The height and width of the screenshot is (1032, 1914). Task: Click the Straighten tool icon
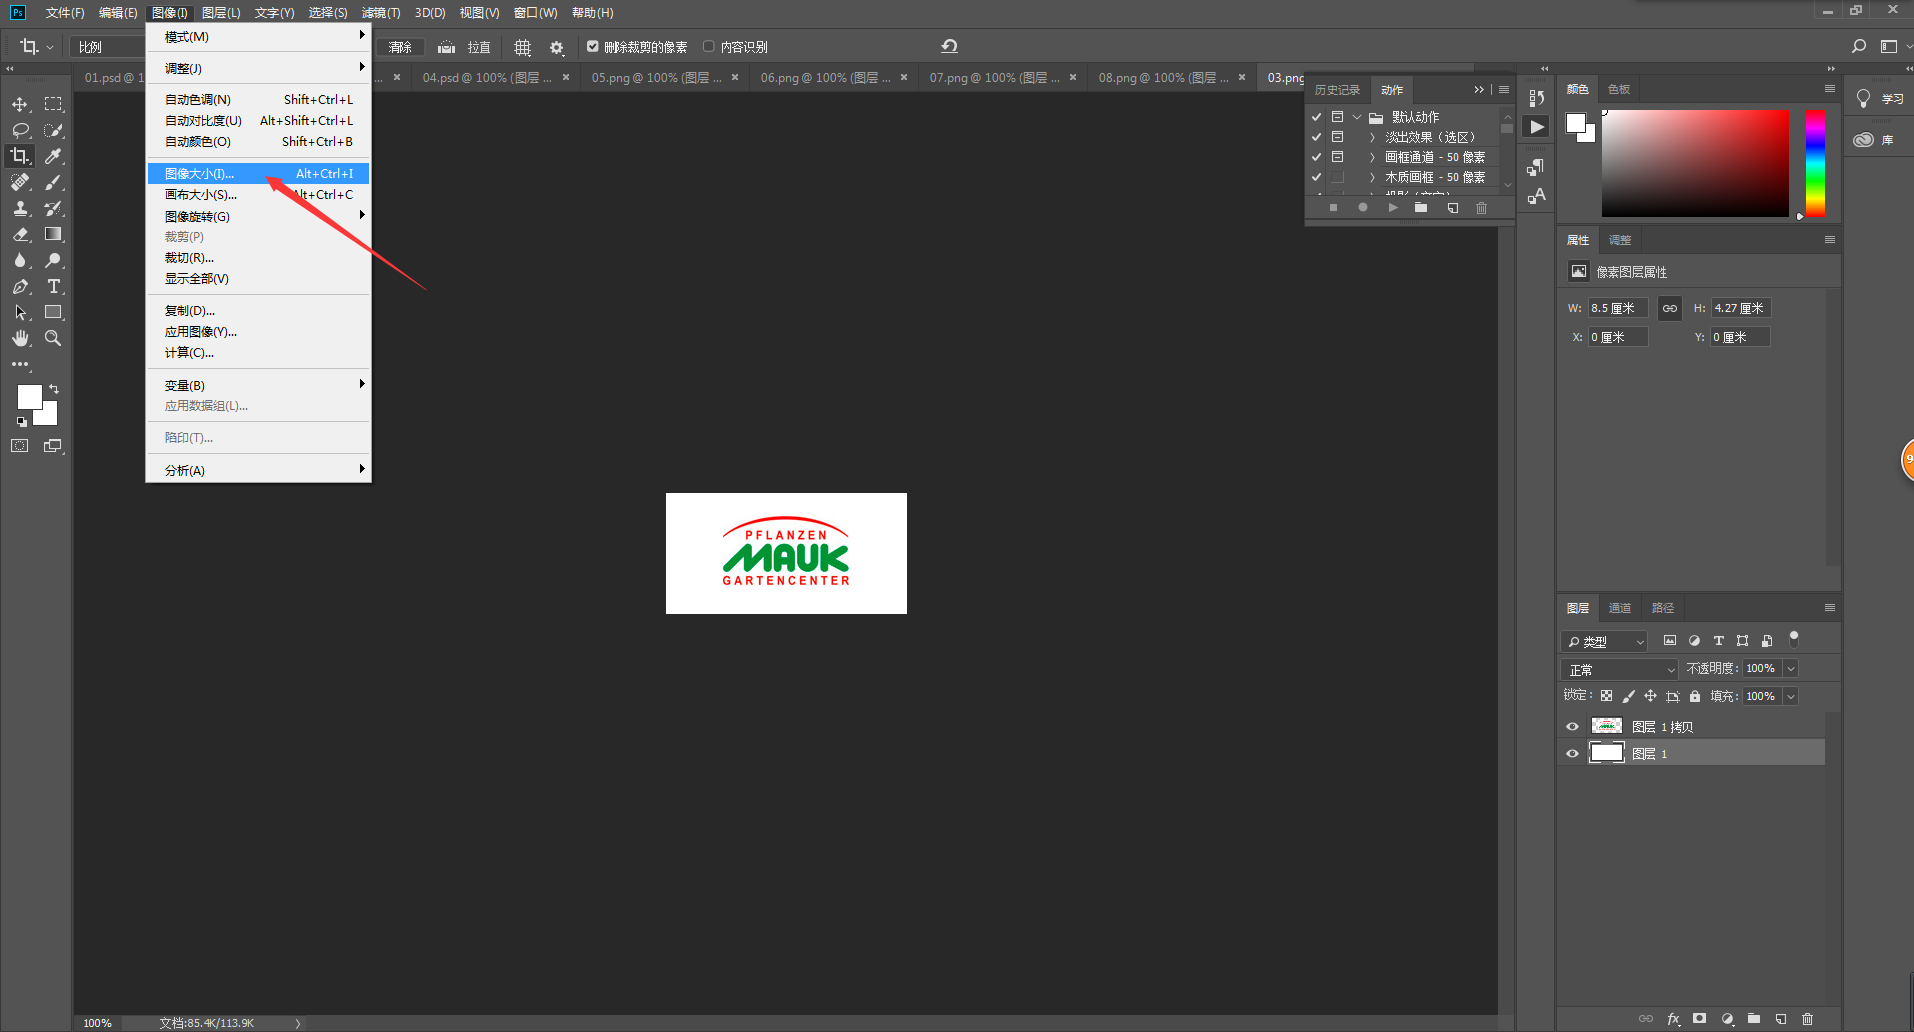pyautogui.click(x=446, y=47)
